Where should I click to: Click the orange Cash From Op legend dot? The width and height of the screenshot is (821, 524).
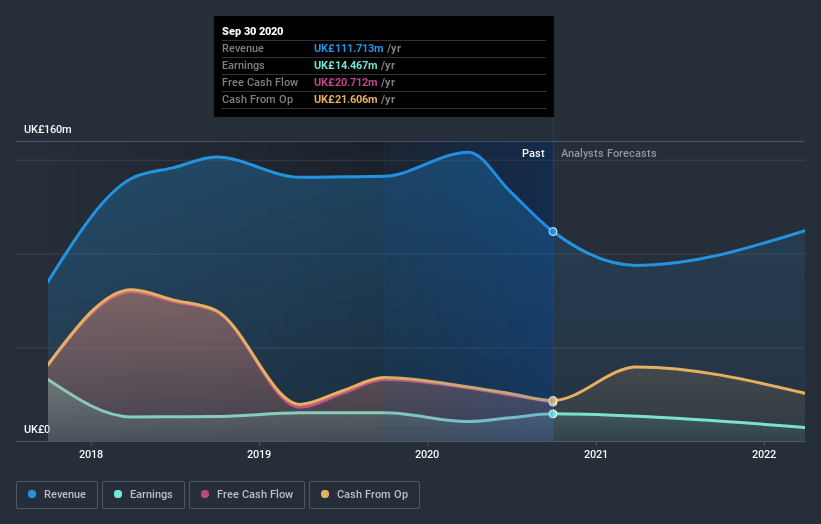point(325,494)
